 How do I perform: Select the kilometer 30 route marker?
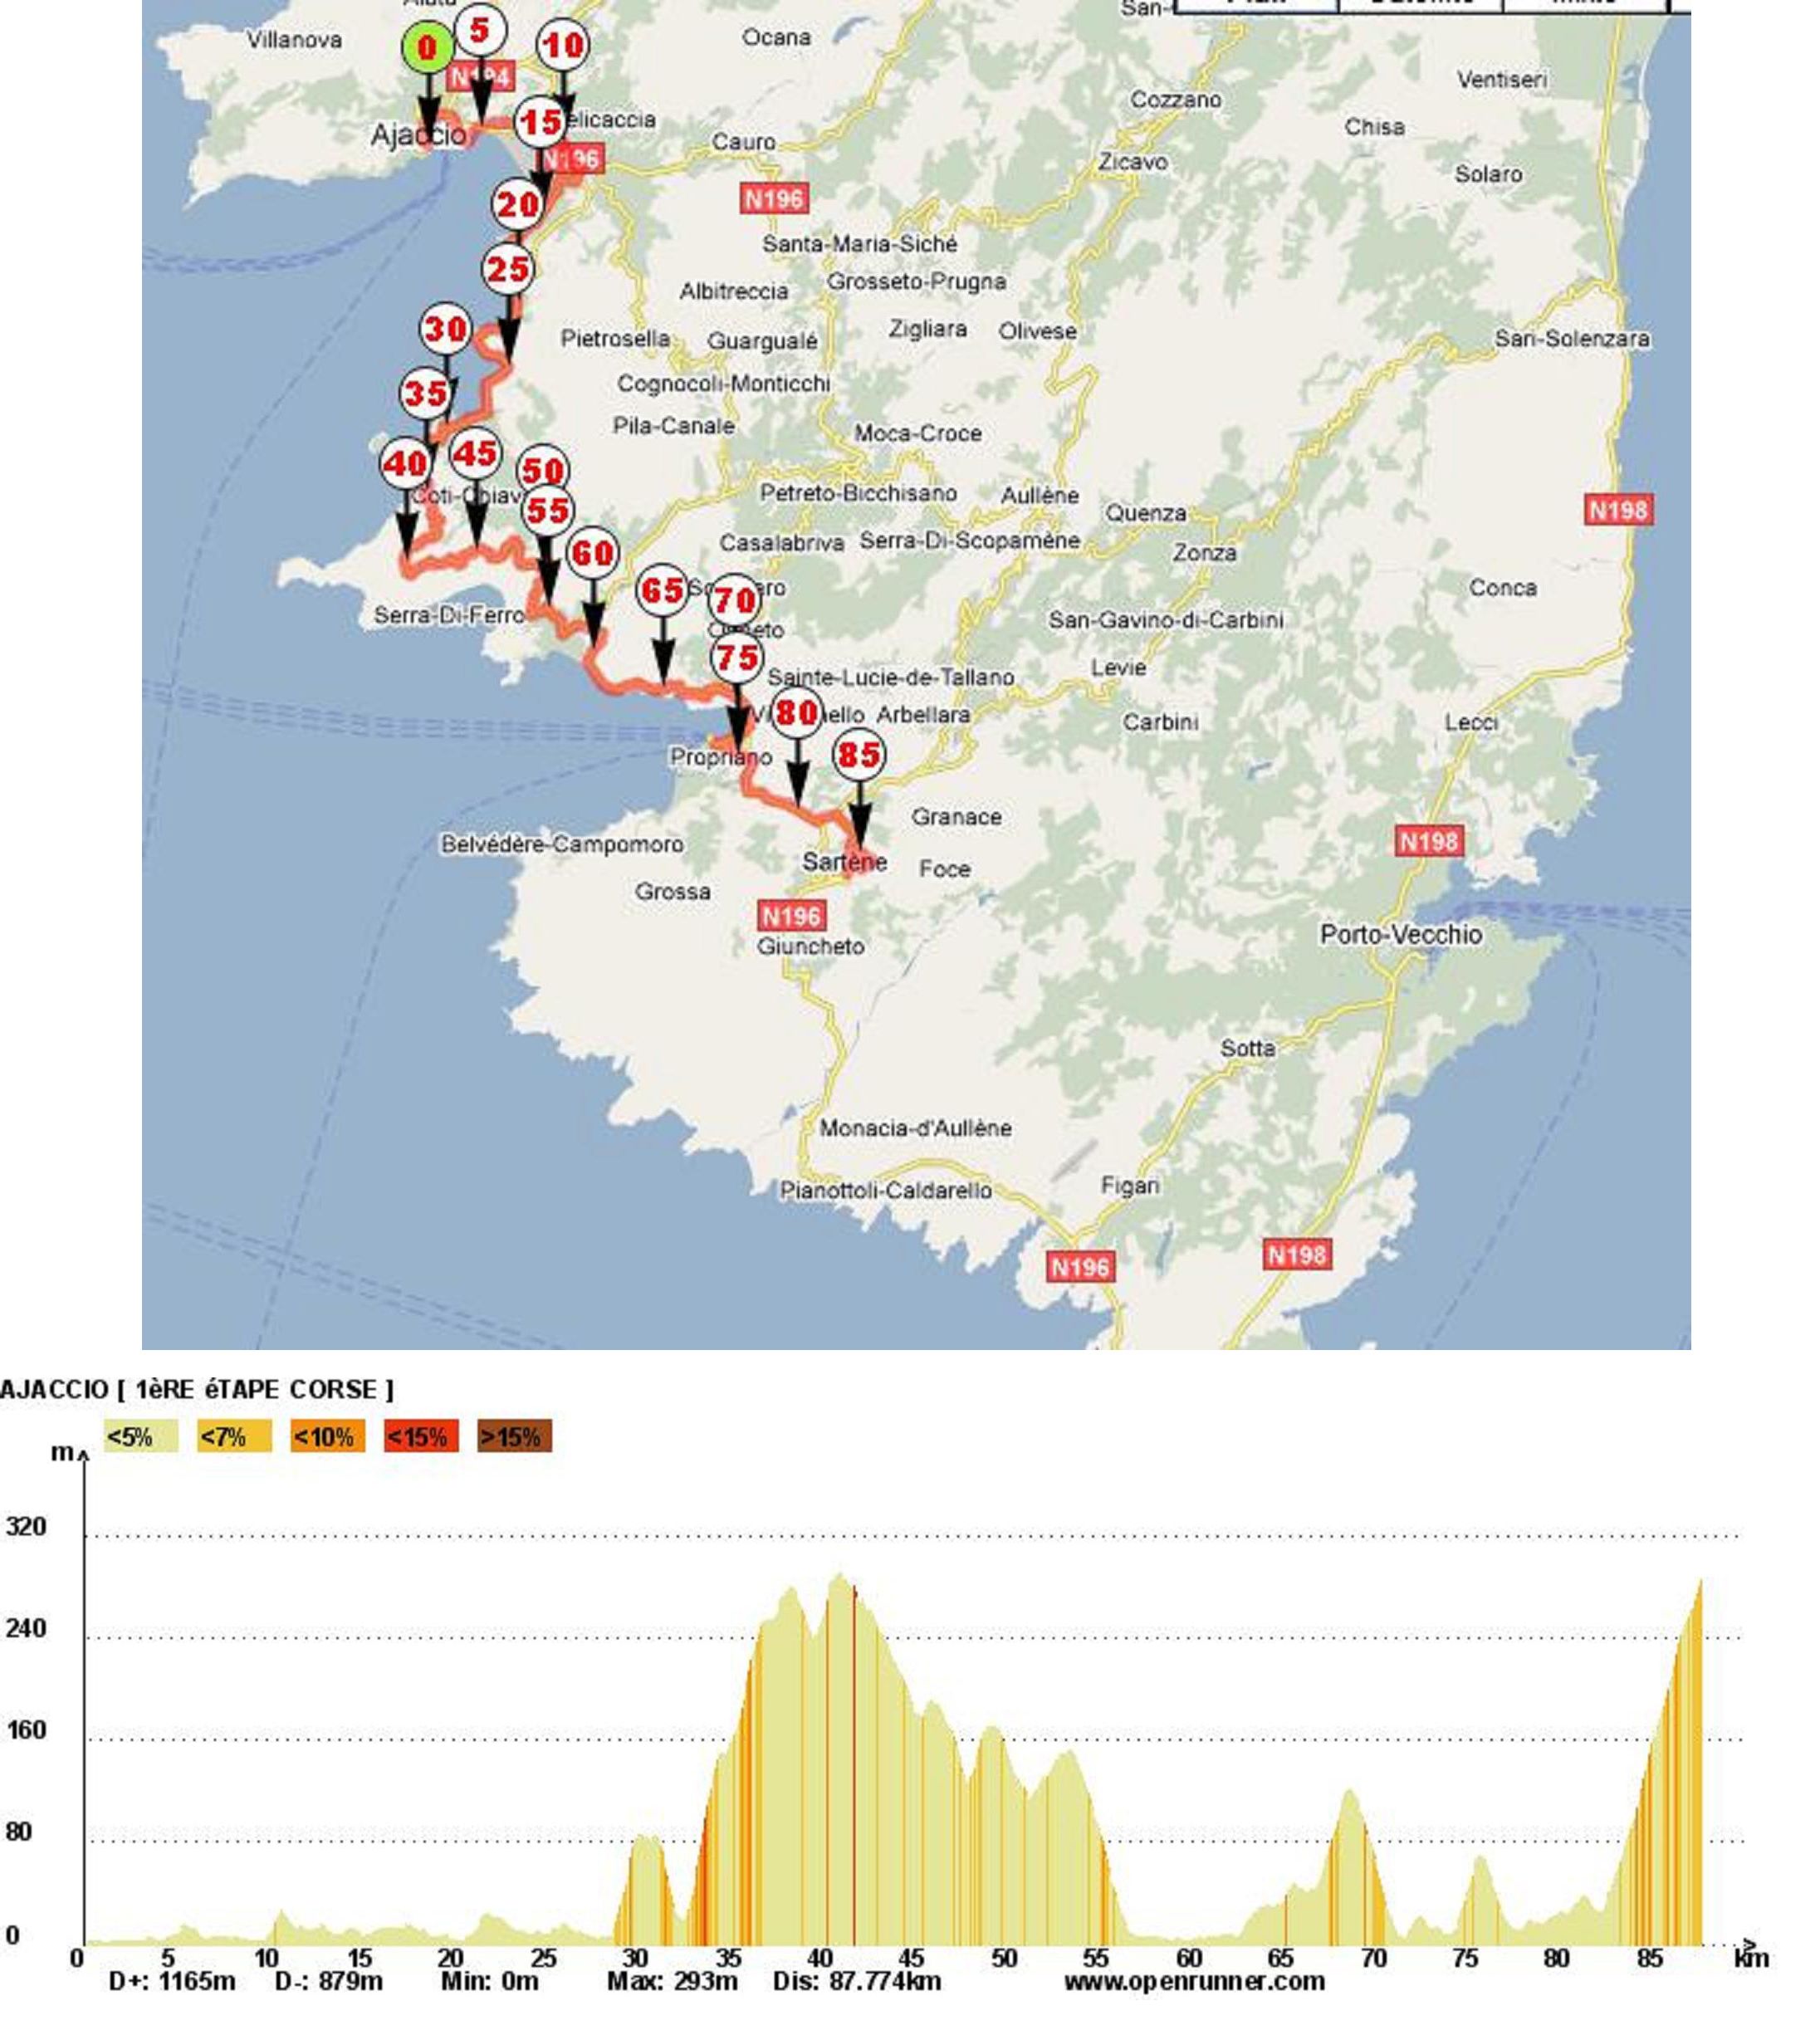[445, 329]
